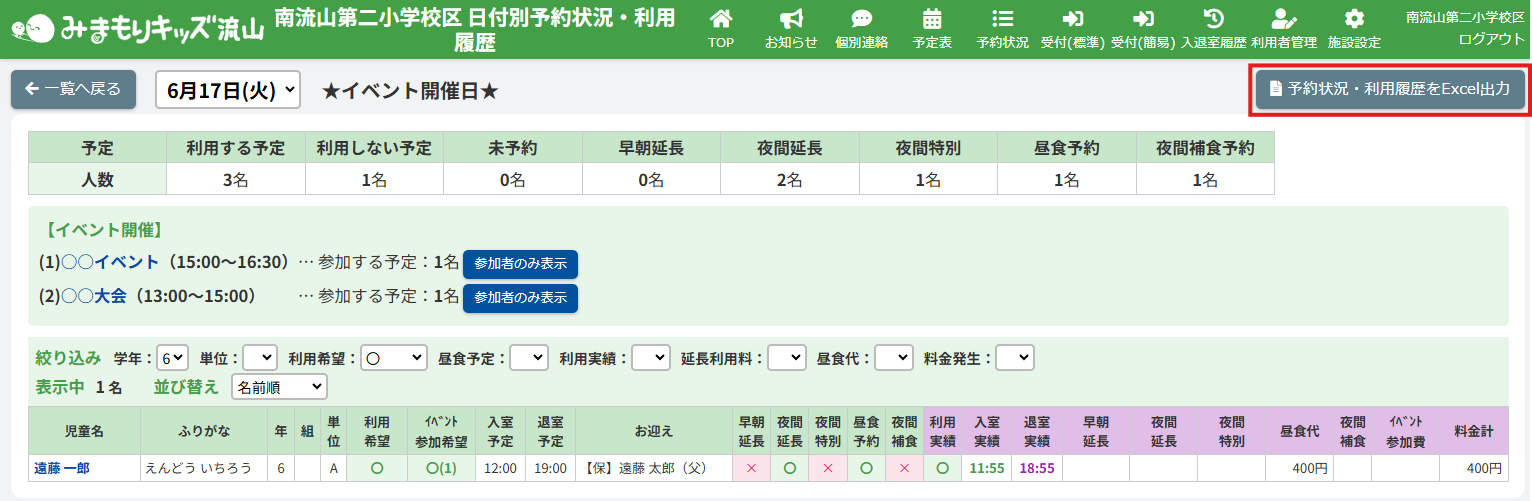Show participants only for ○○イベント

pos(520,264)
